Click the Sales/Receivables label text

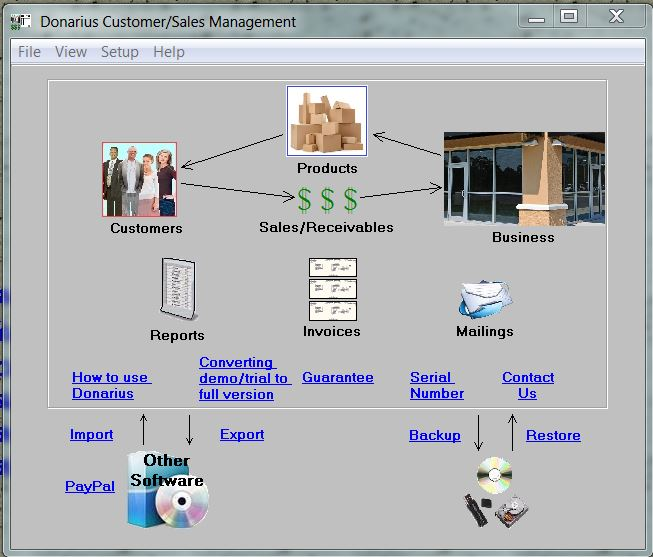[326, 227]
